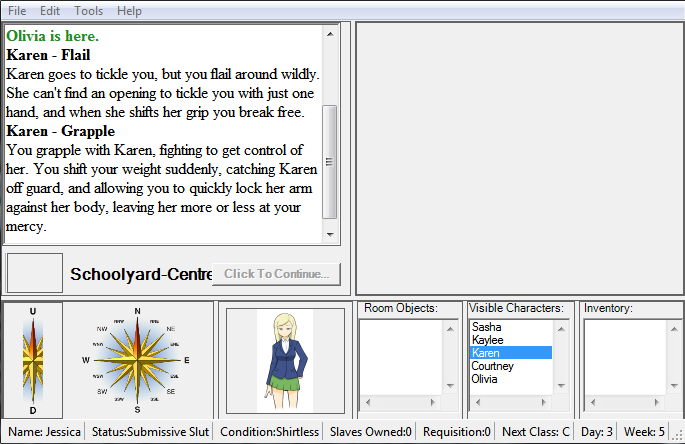Viewport: 685px width, 444px height.
Task: Open the Tools menu
Action: pyautogui.click(x=88, y=10)
